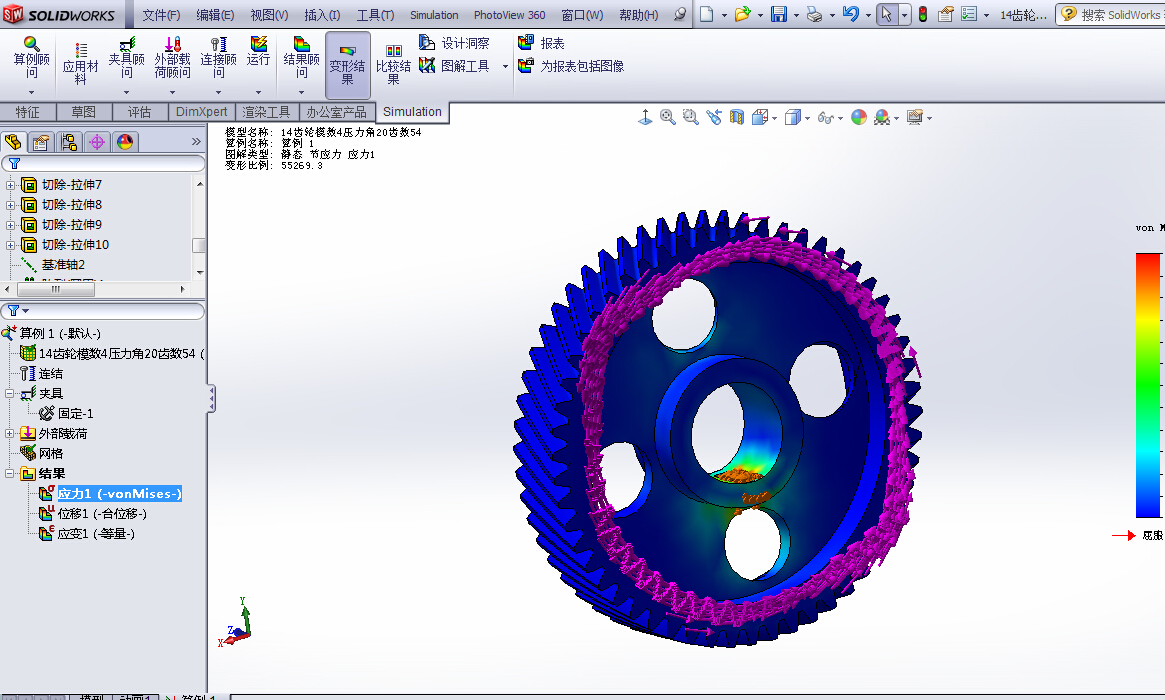Click the Save icon
Screen dimensions: 1165x700
(x=779, y=14)
